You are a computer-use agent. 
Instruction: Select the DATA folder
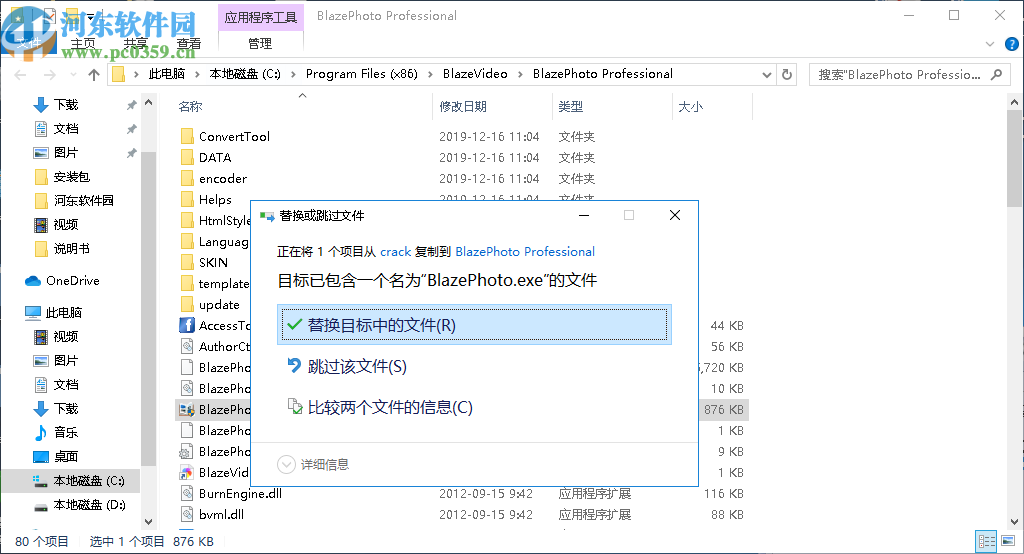click(x=215, y=157)
